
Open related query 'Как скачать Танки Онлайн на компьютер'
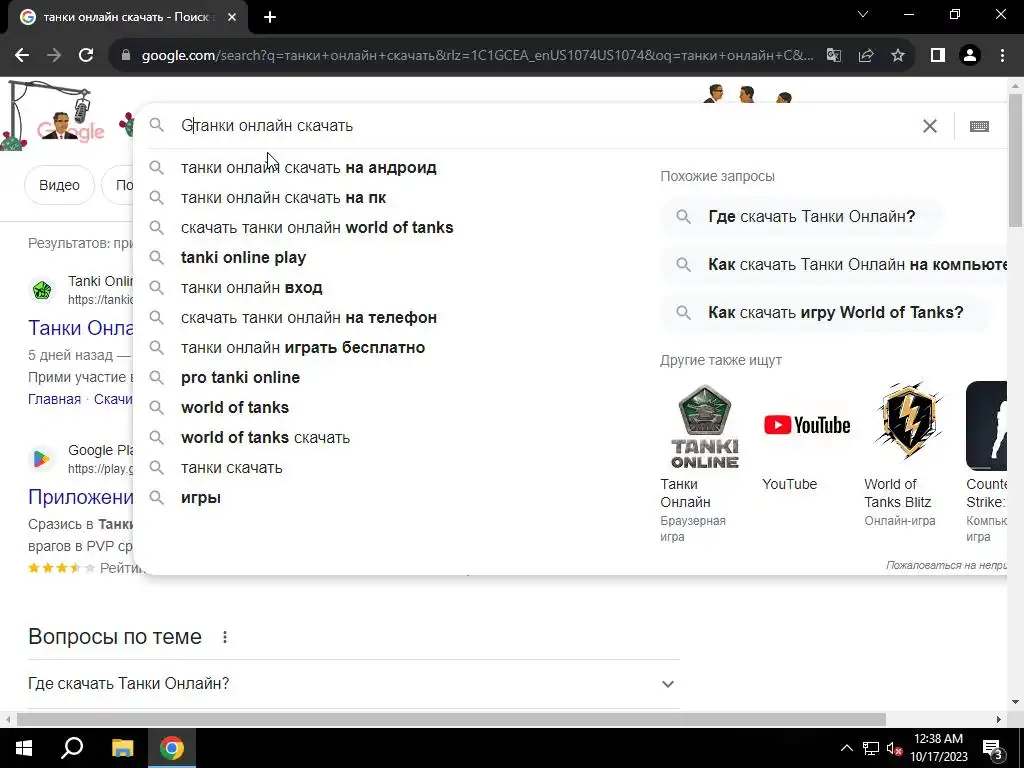[x=834, y=264]
